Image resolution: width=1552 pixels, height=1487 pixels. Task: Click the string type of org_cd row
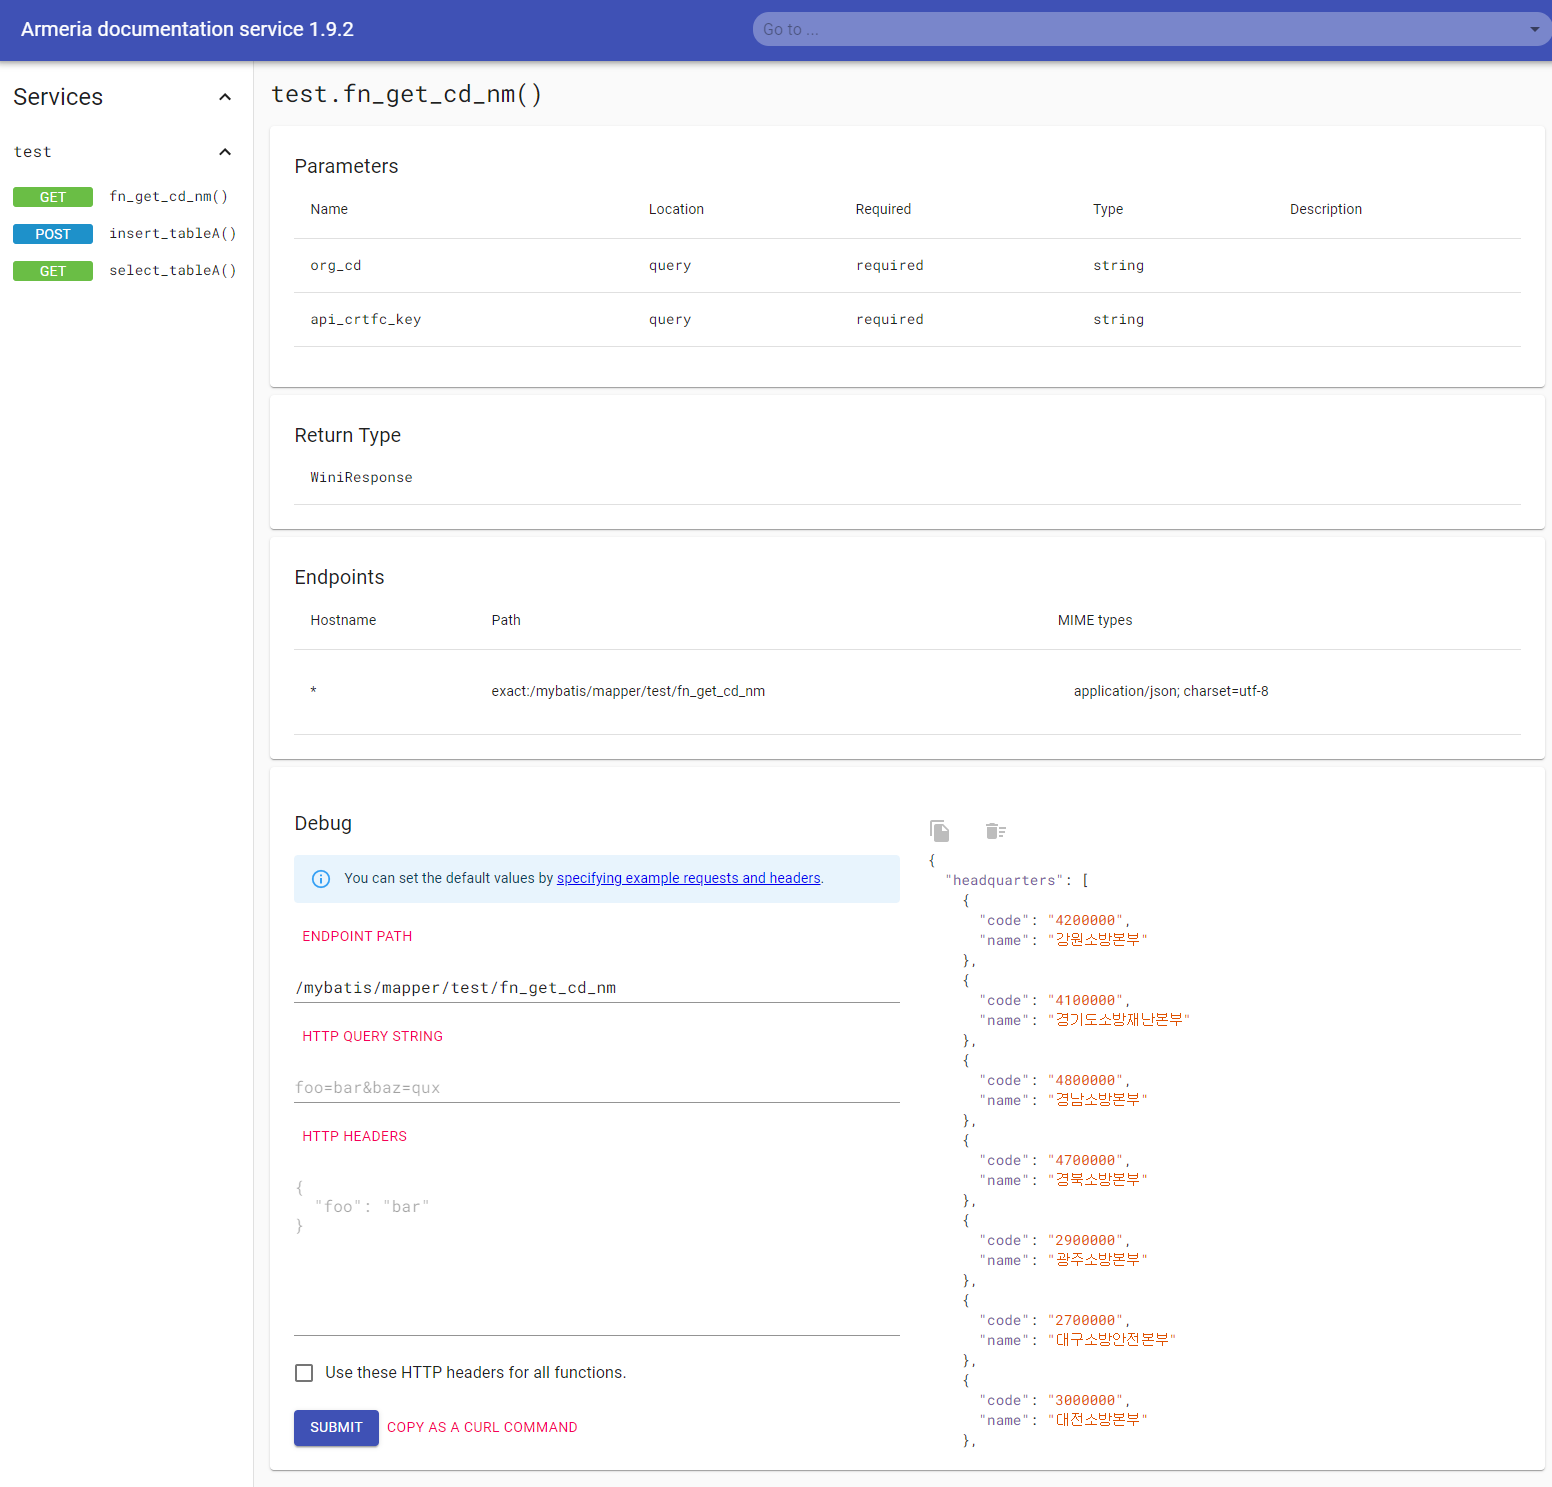coord(1118,266)
